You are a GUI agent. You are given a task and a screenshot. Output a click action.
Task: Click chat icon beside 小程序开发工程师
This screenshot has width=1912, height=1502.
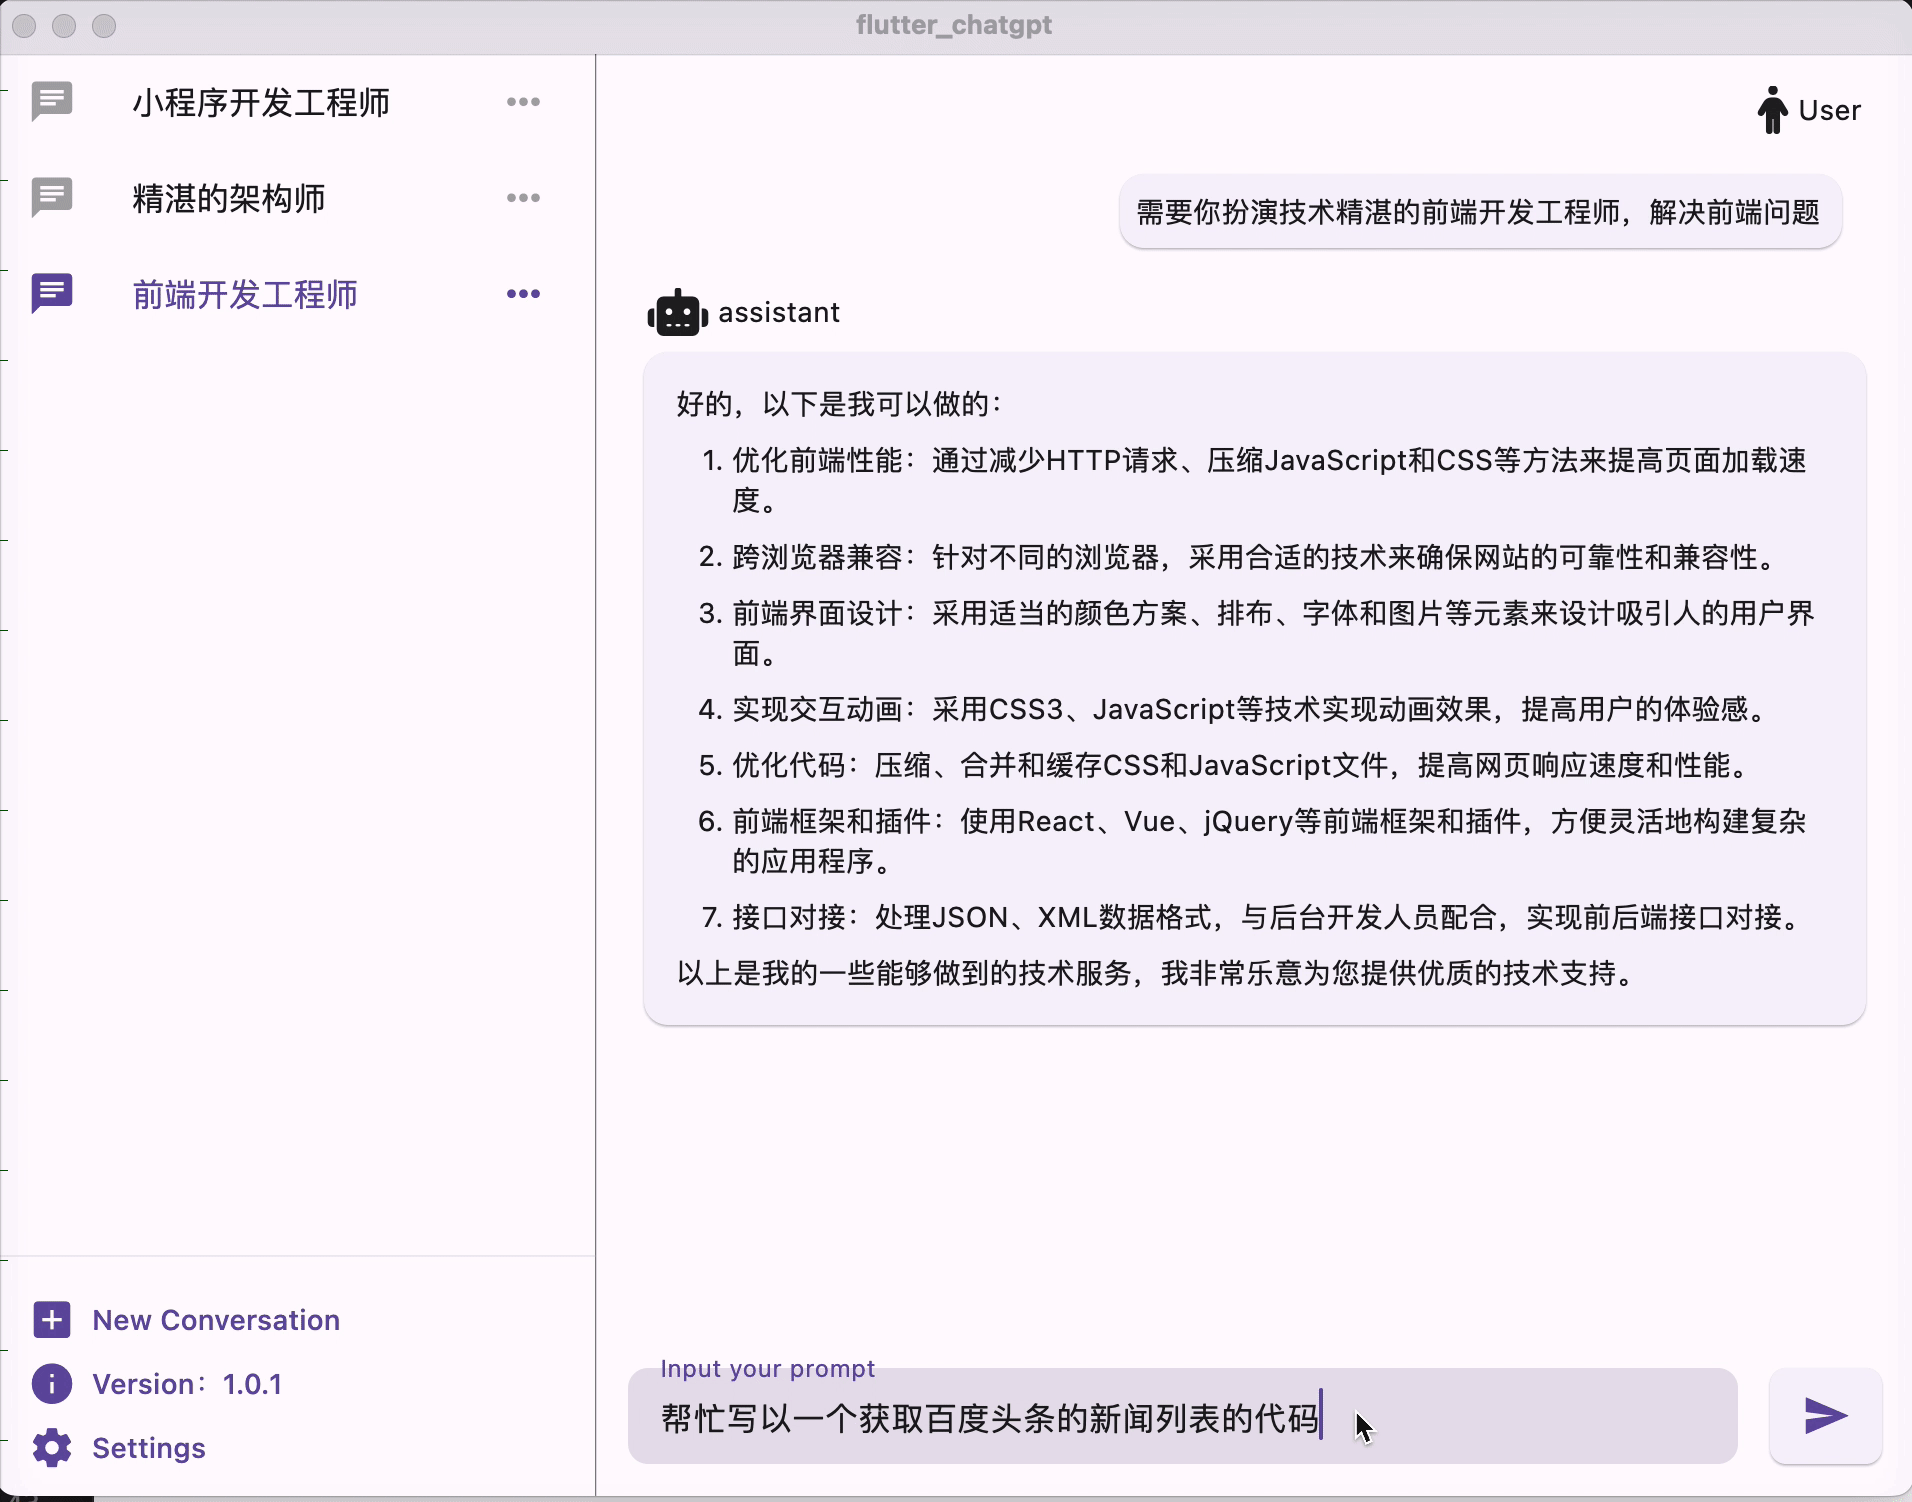[x=52, y=101]
